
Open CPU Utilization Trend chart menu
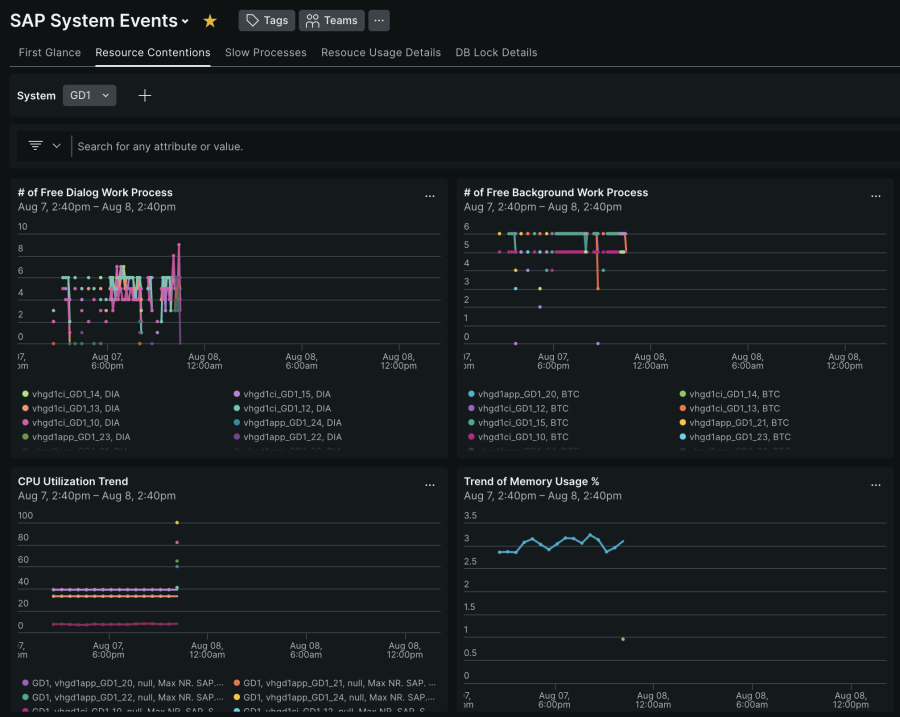coord(430,485)
